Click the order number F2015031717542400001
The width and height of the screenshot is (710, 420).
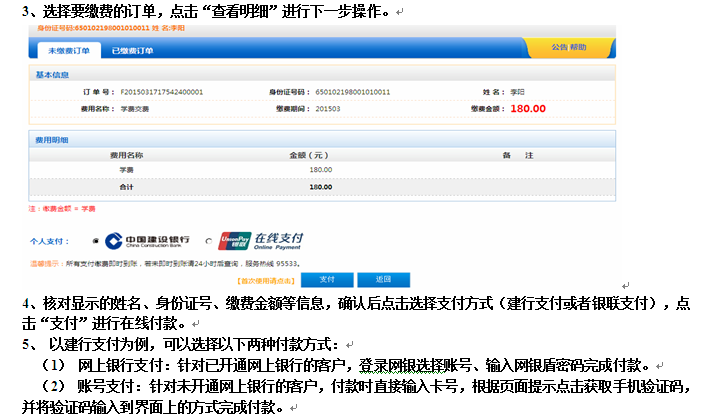pyautogui.click(x=162, y=92)
